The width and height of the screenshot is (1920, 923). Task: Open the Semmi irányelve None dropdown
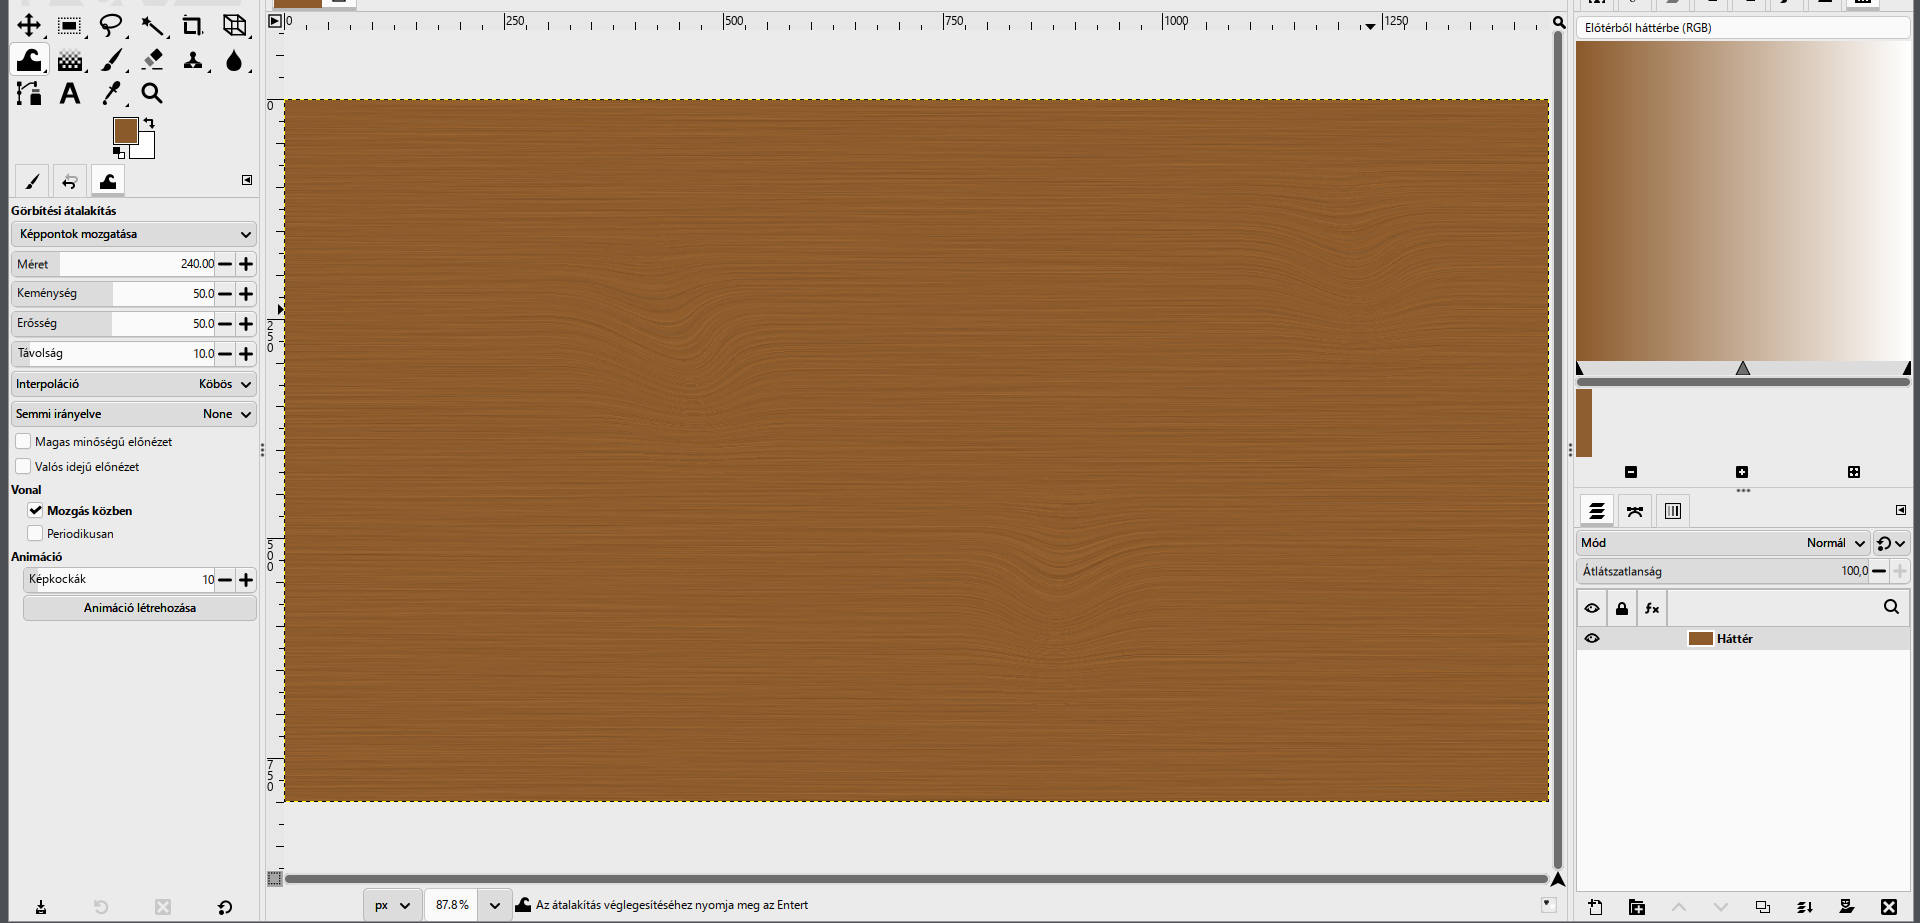point(134,414)
